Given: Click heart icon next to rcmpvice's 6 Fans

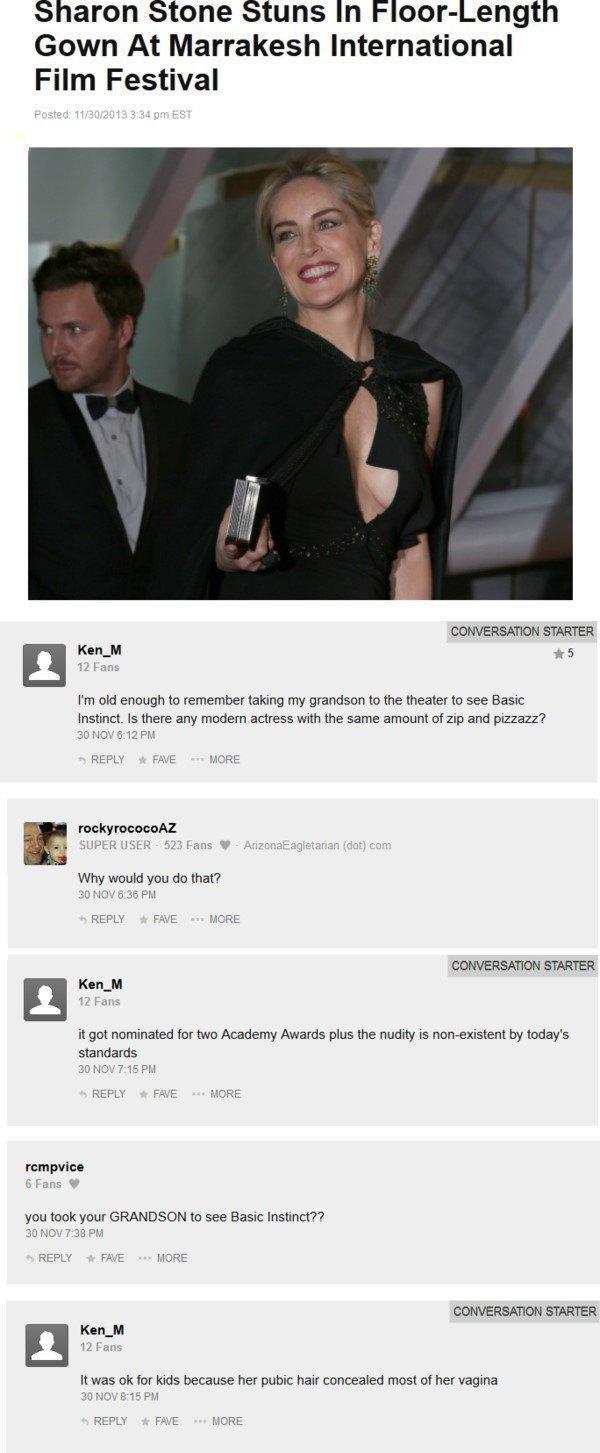Looking at the screenshot, I should point(73,1184).
